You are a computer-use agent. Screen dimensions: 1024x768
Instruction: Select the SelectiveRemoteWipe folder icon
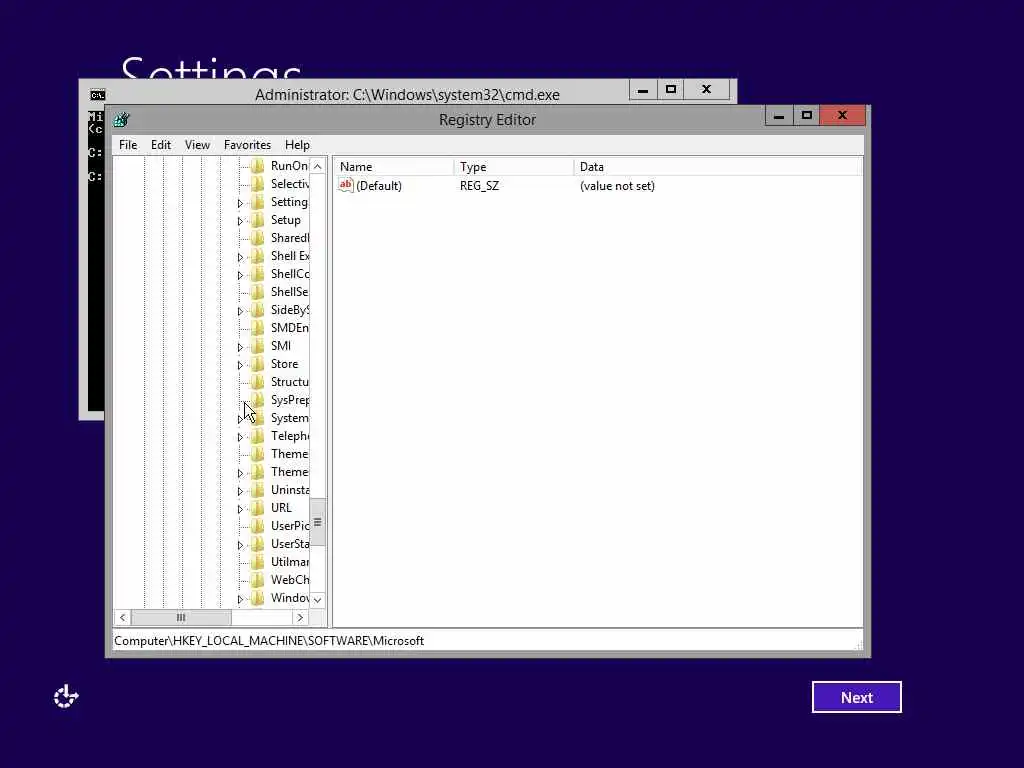pos(258,184)
